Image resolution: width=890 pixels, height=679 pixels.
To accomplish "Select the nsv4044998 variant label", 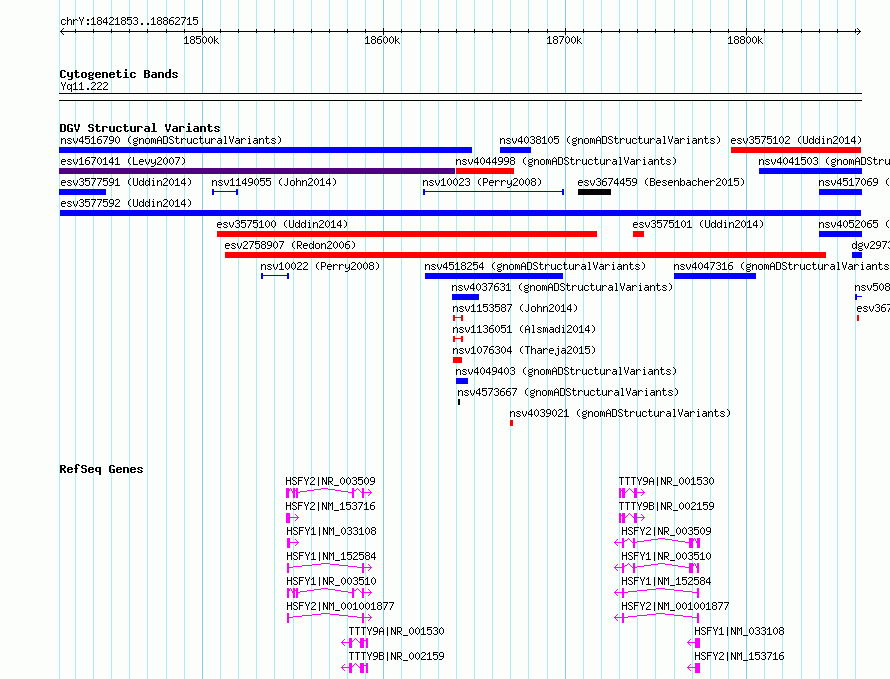I will (566, 161).
